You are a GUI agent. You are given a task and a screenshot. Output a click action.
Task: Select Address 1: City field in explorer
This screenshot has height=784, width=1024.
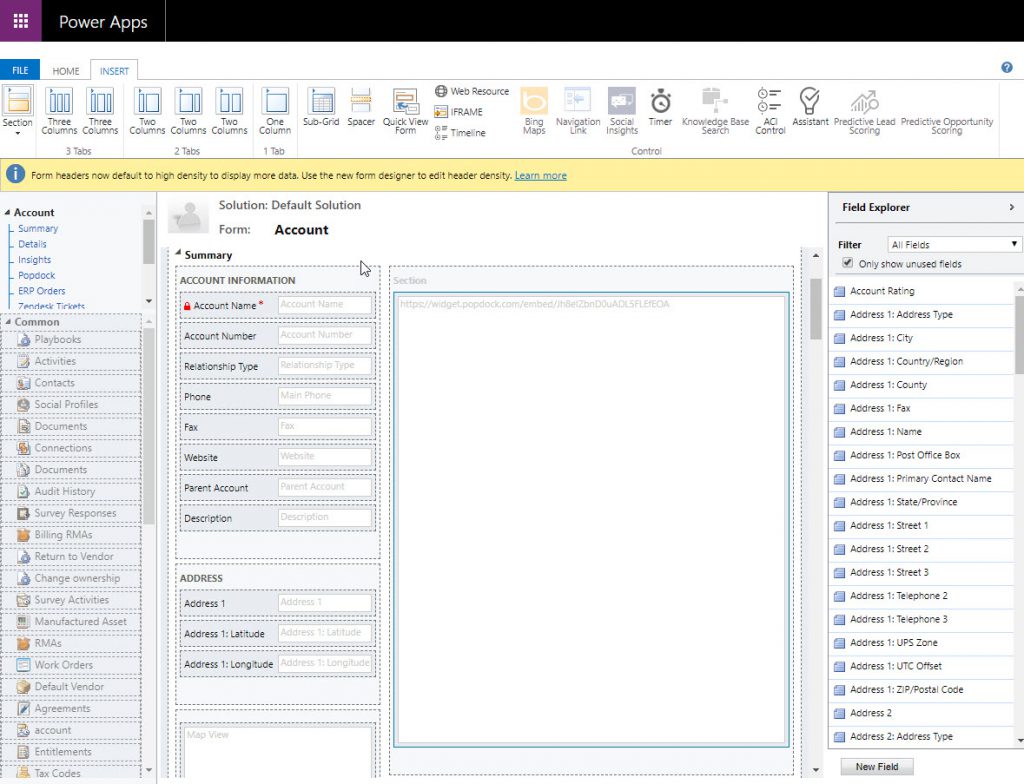[921, 338]
